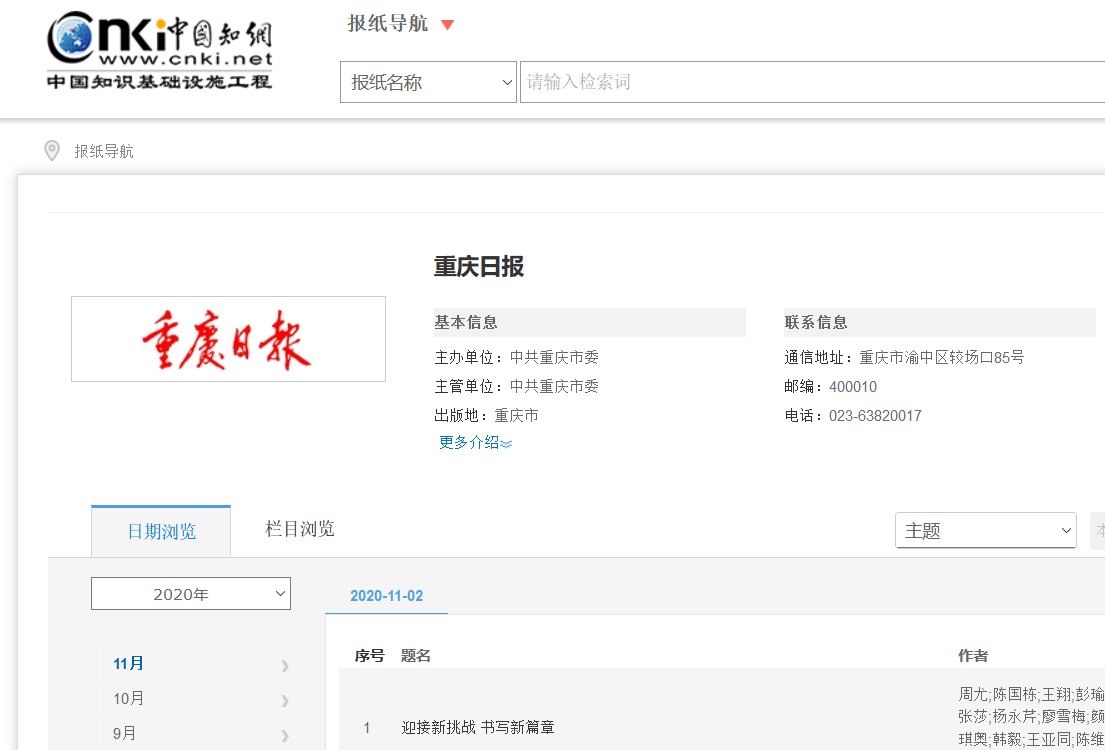Screen dimensions: 1105x750
Task: Switch to the 栏目浏览 tab
Action: pos(300,529)
